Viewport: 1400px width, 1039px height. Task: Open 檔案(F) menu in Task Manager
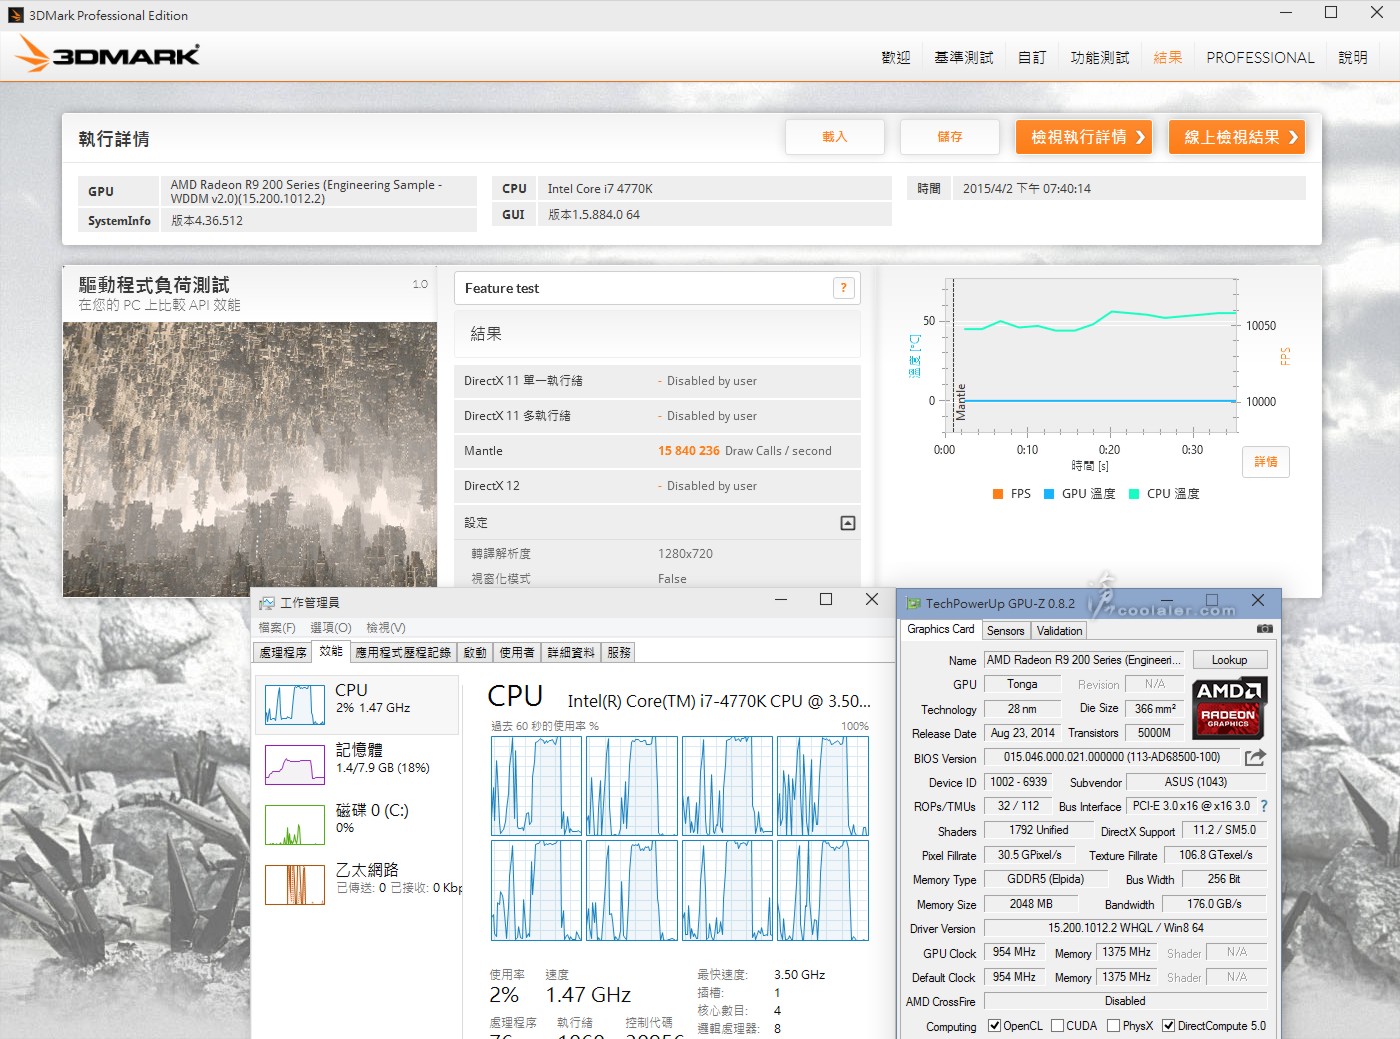tap(277, 627)
